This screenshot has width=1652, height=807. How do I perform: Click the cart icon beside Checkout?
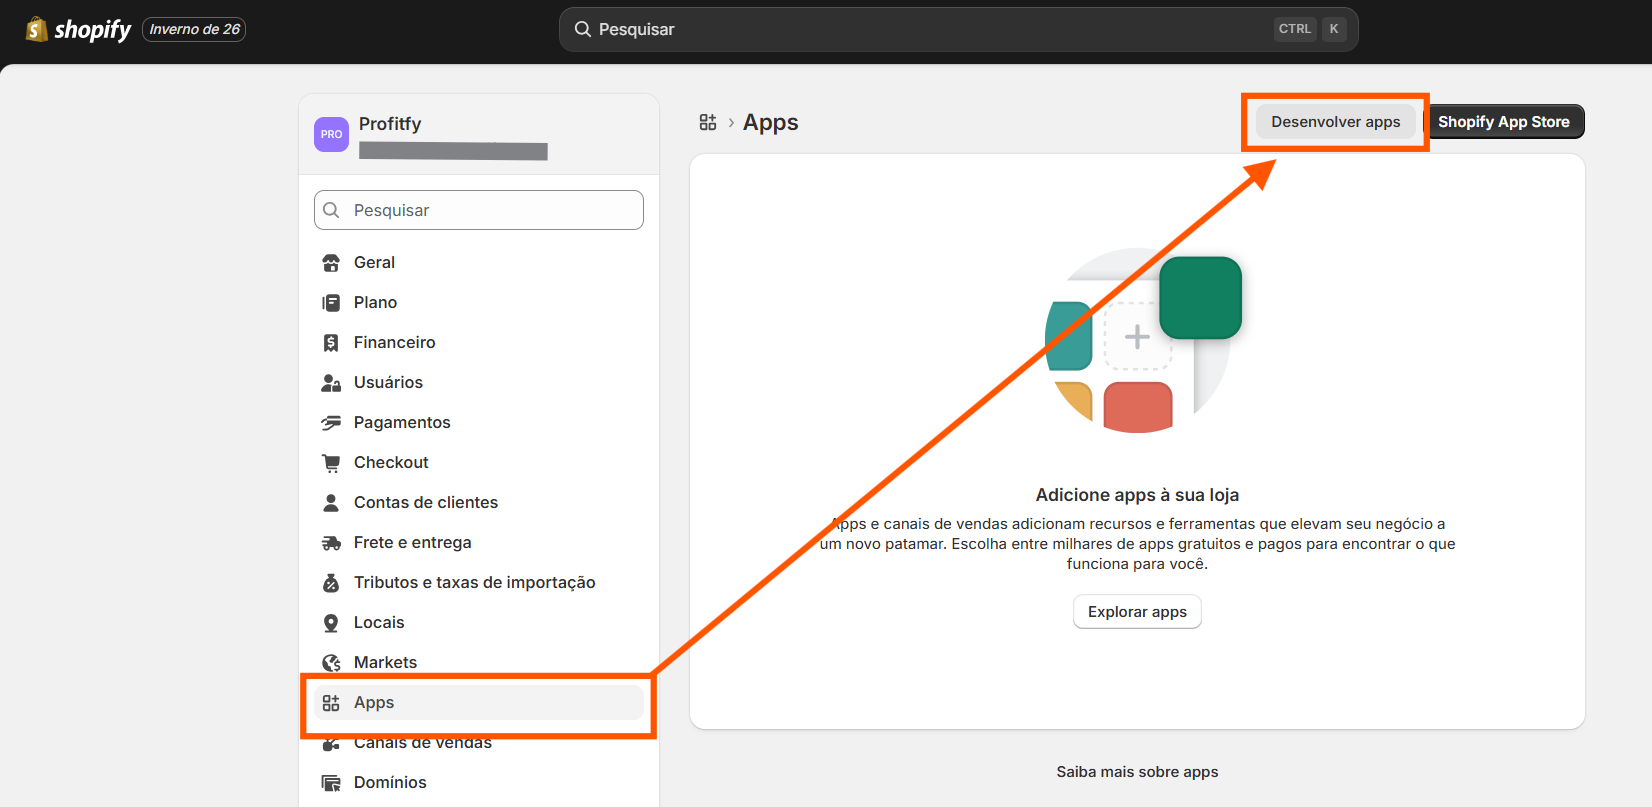331,463
